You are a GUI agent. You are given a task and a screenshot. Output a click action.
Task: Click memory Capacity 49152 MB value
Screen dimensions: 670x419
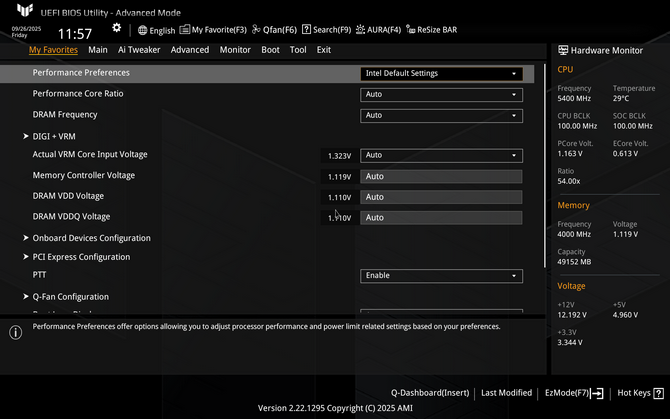pos(574,262)
